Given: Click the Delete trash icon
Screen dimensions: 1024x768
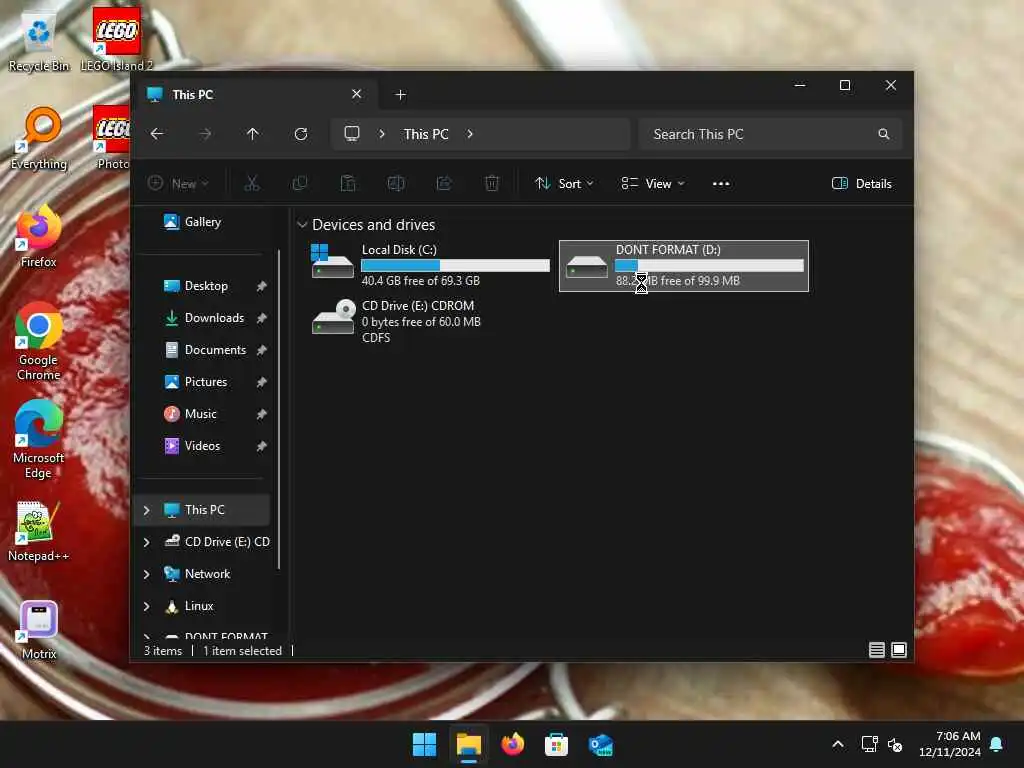Looking at the screenshot, I should point(492,184).
